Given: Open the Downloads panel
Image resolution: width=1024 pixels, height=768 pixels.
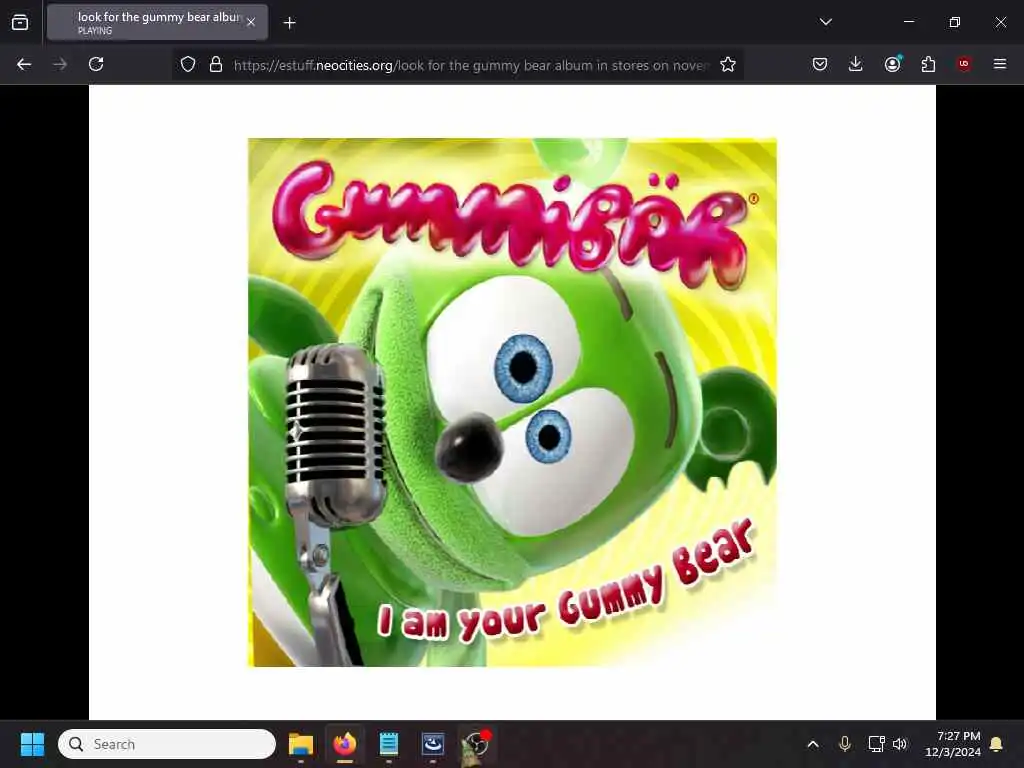Looking at the screenshot, I should 856,64.
